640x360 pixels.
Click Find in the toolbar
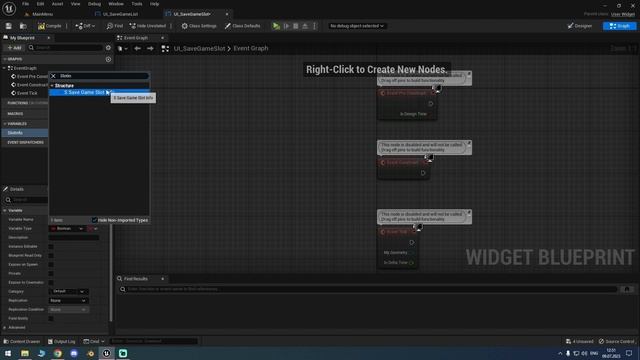(115, 26)
